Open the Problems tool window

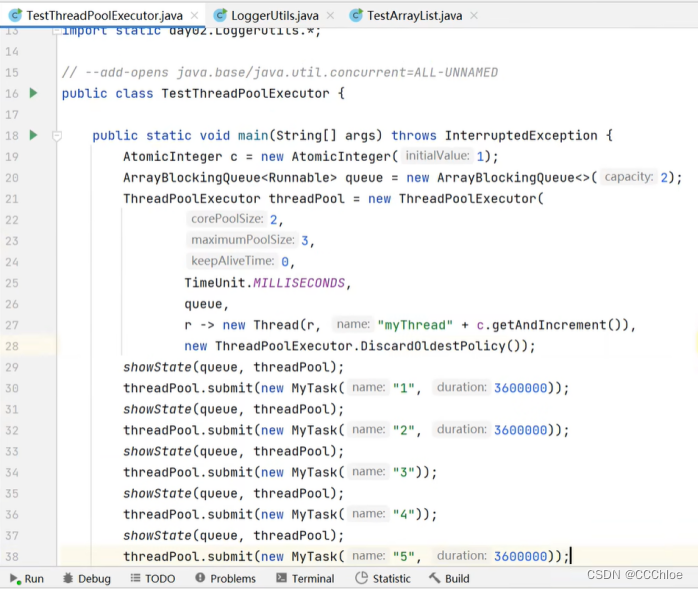point(225,578)
